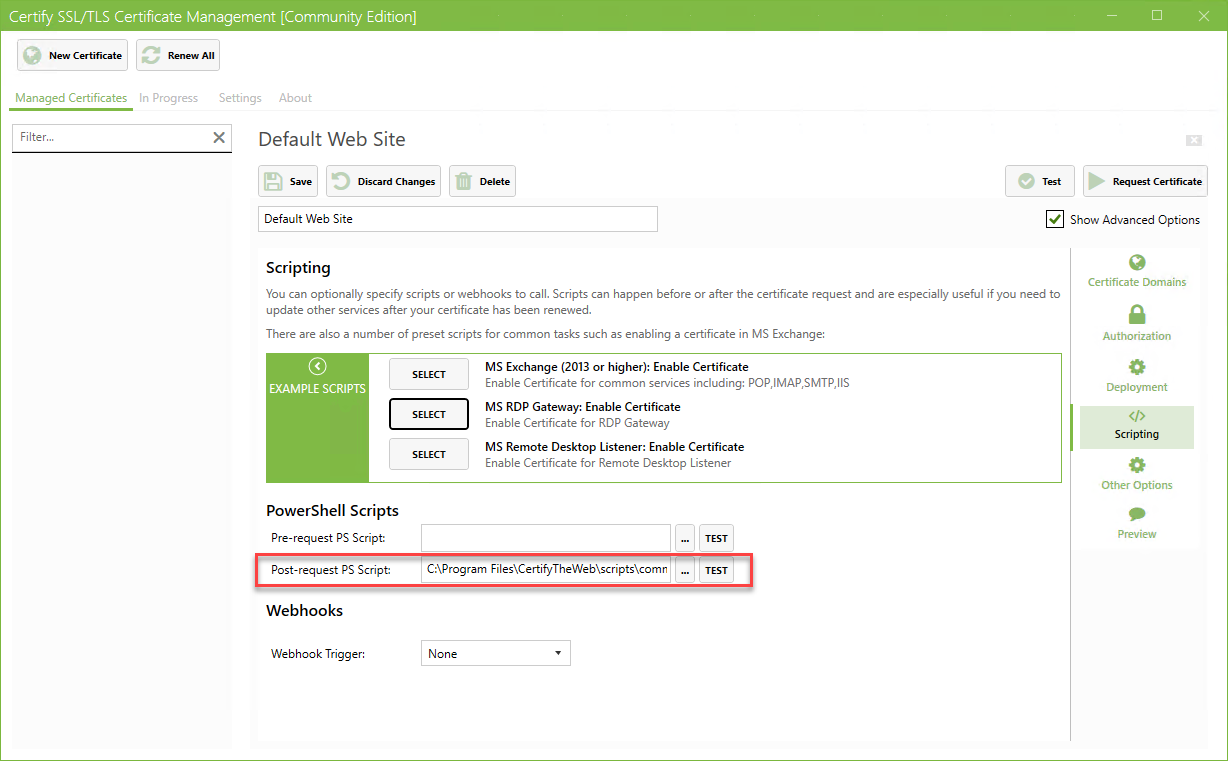Screen dimensions: 1228x761
Task: Close the Default Web Site details panel
Action: (1193, 140)
